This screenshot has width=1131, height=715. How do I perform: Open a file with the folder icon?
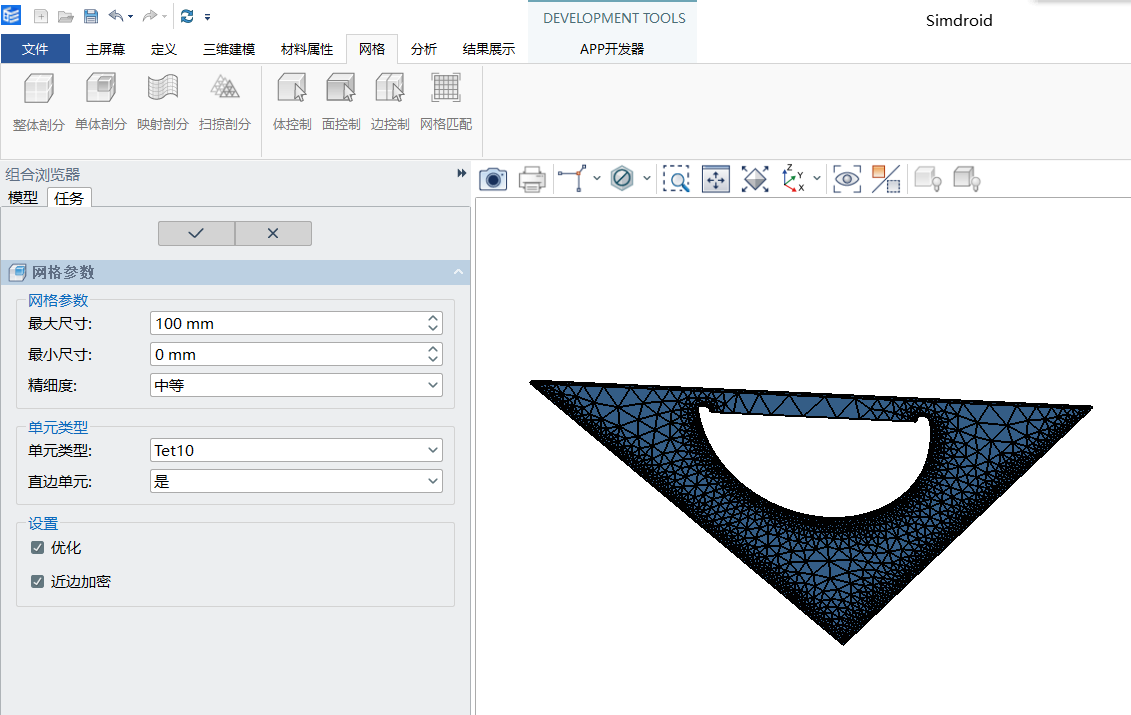click(66, 16)
